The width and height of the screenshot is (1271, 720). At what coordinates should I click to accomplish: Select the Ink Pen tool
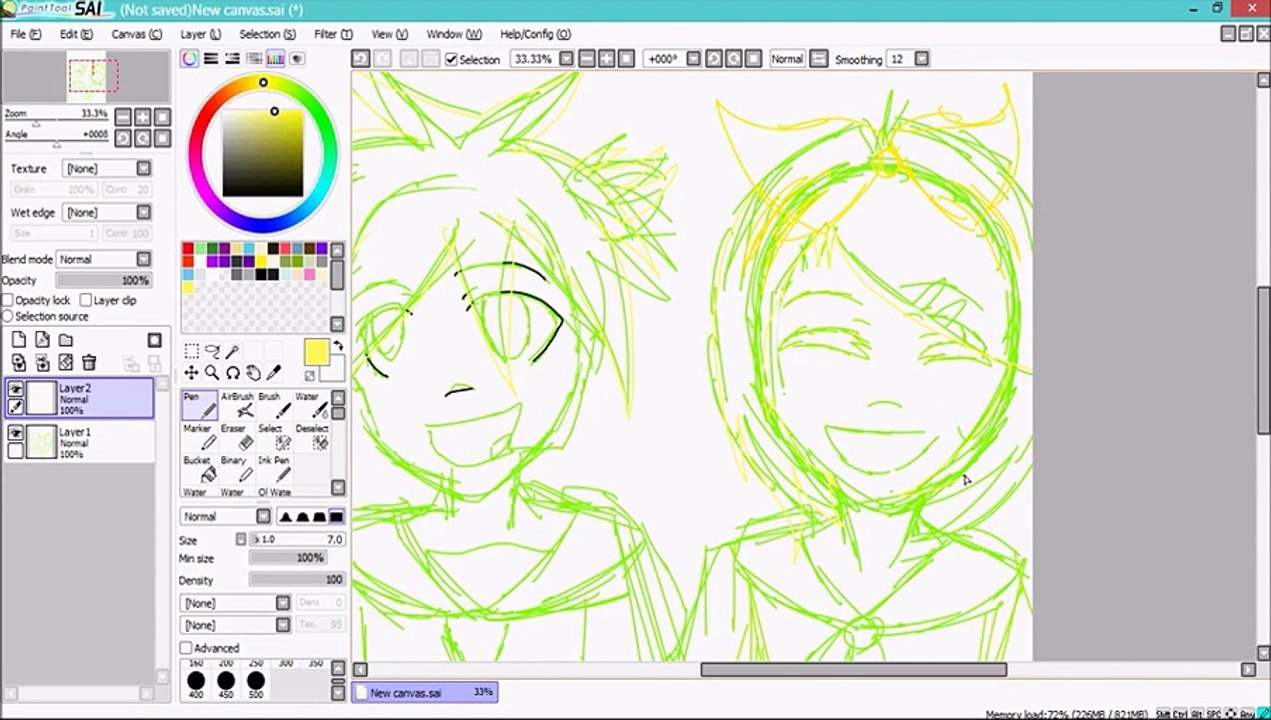point(275,469)
